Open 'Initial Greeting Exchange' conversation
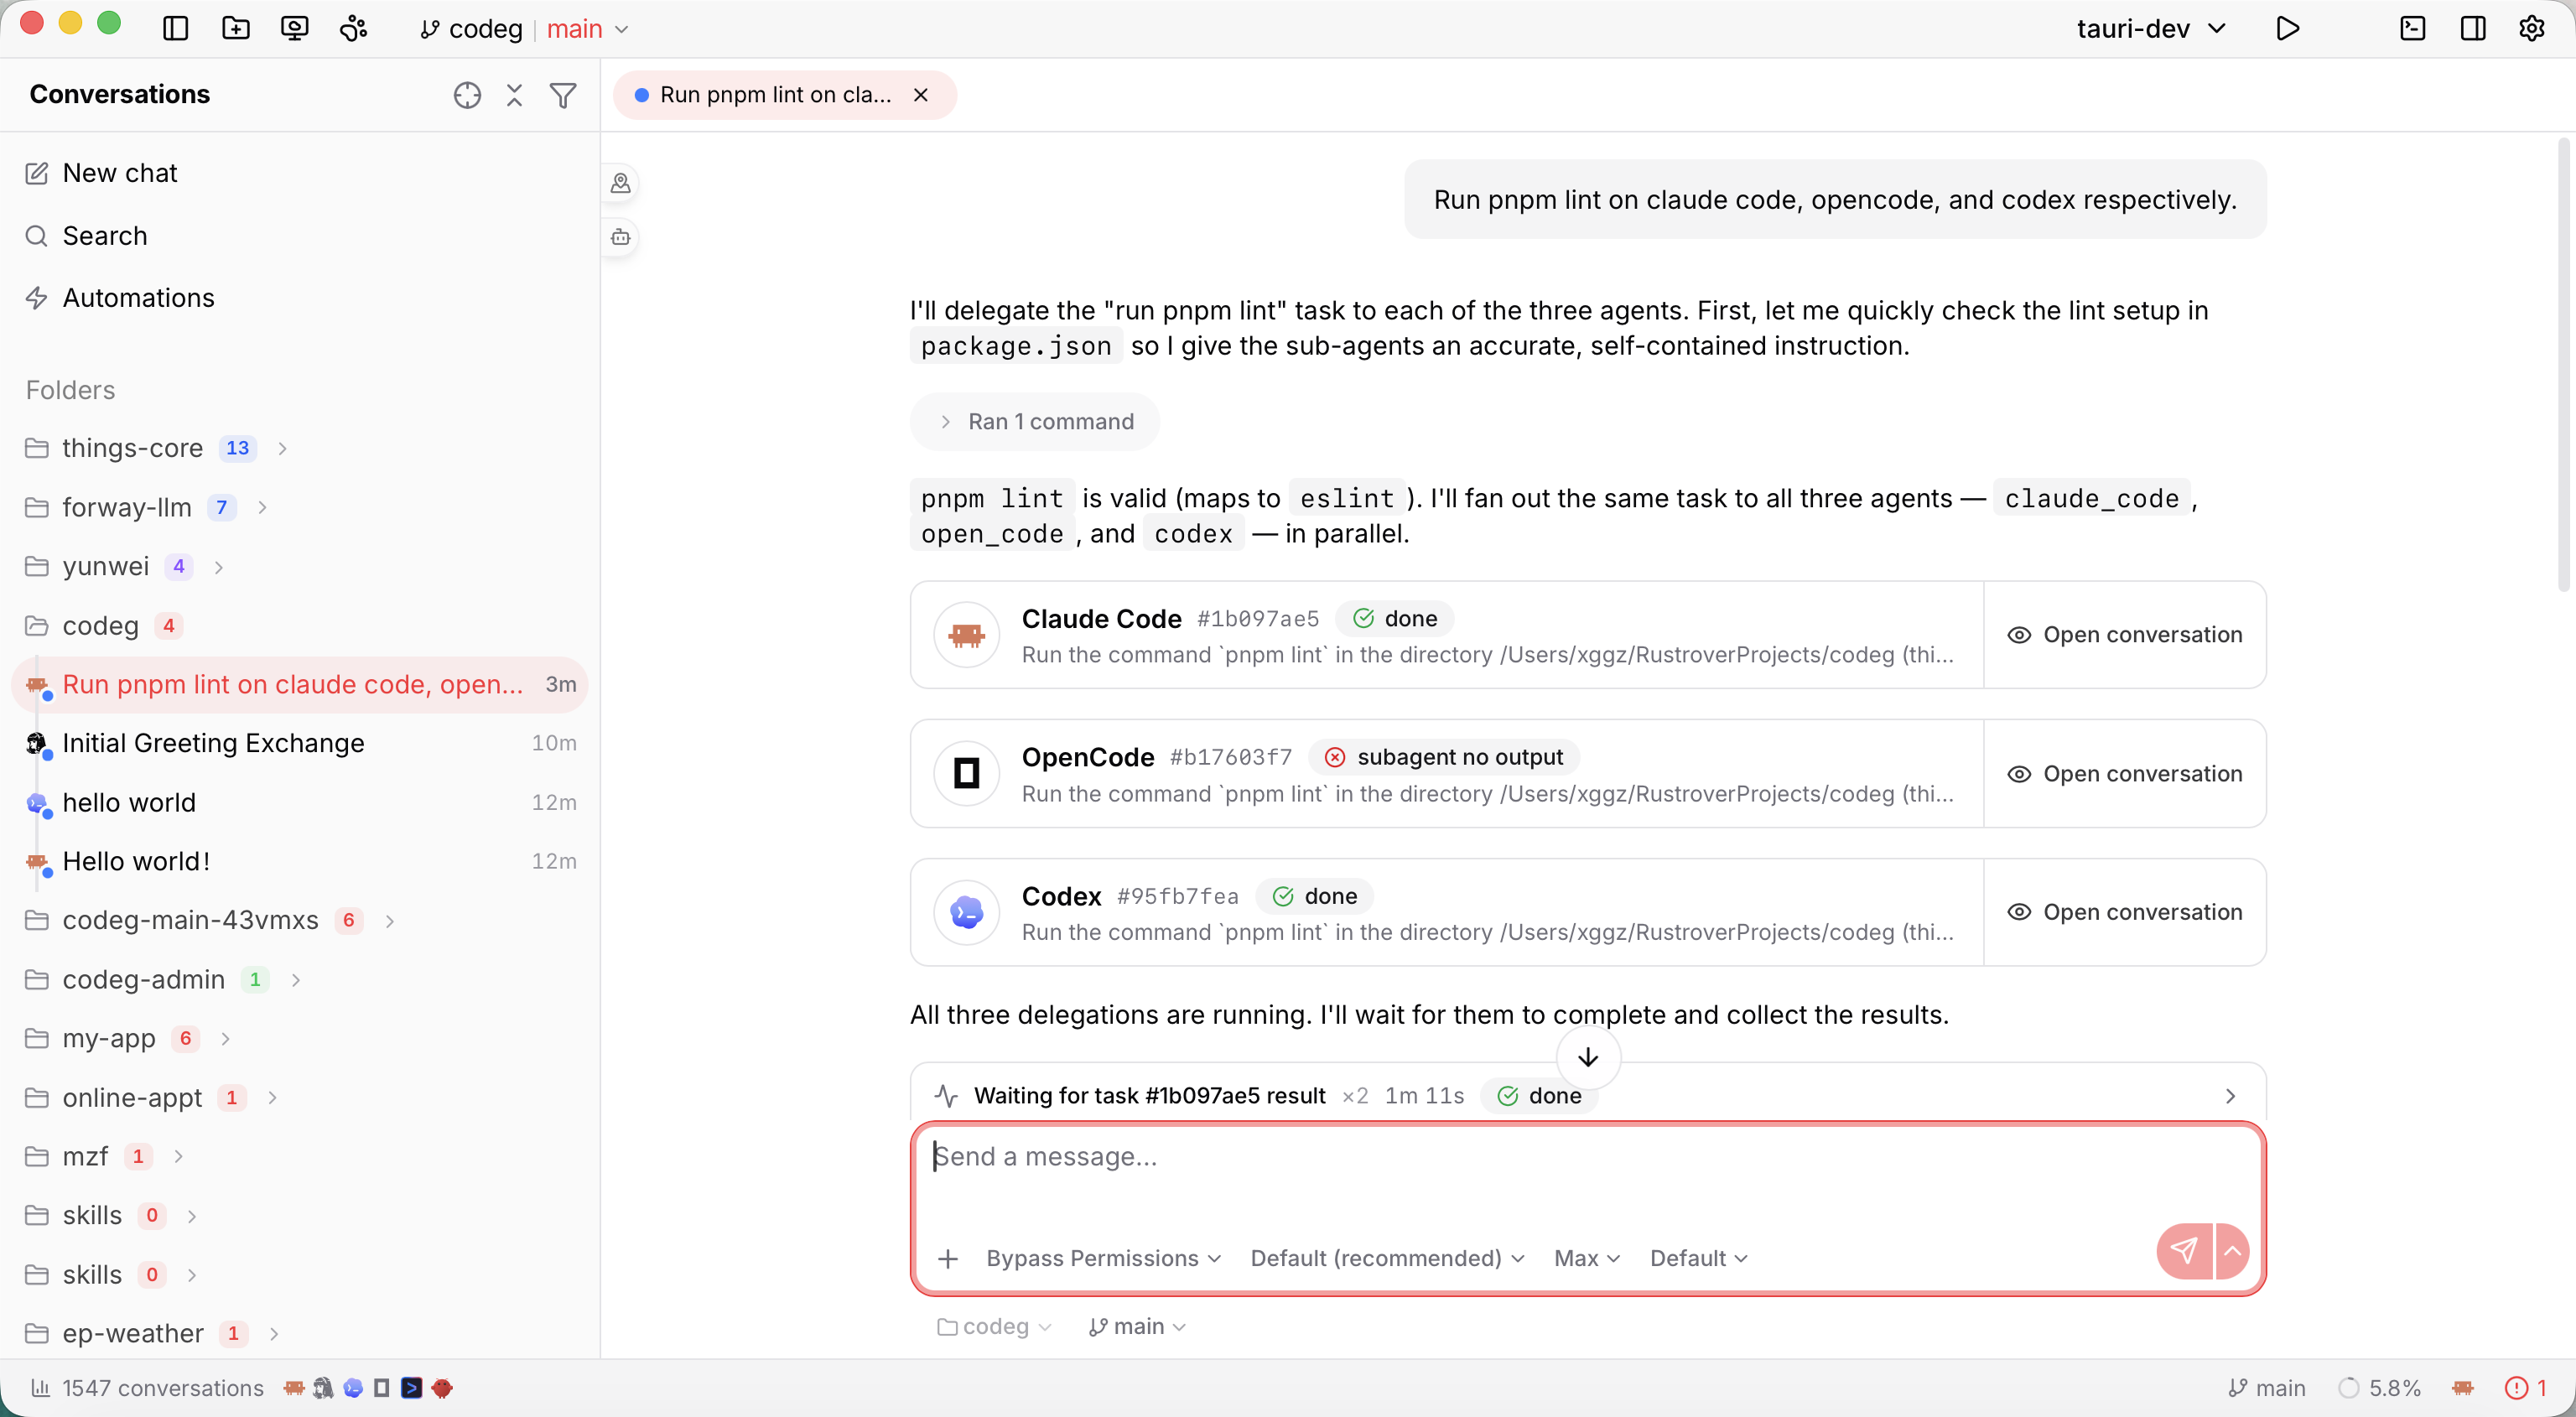 299,743
